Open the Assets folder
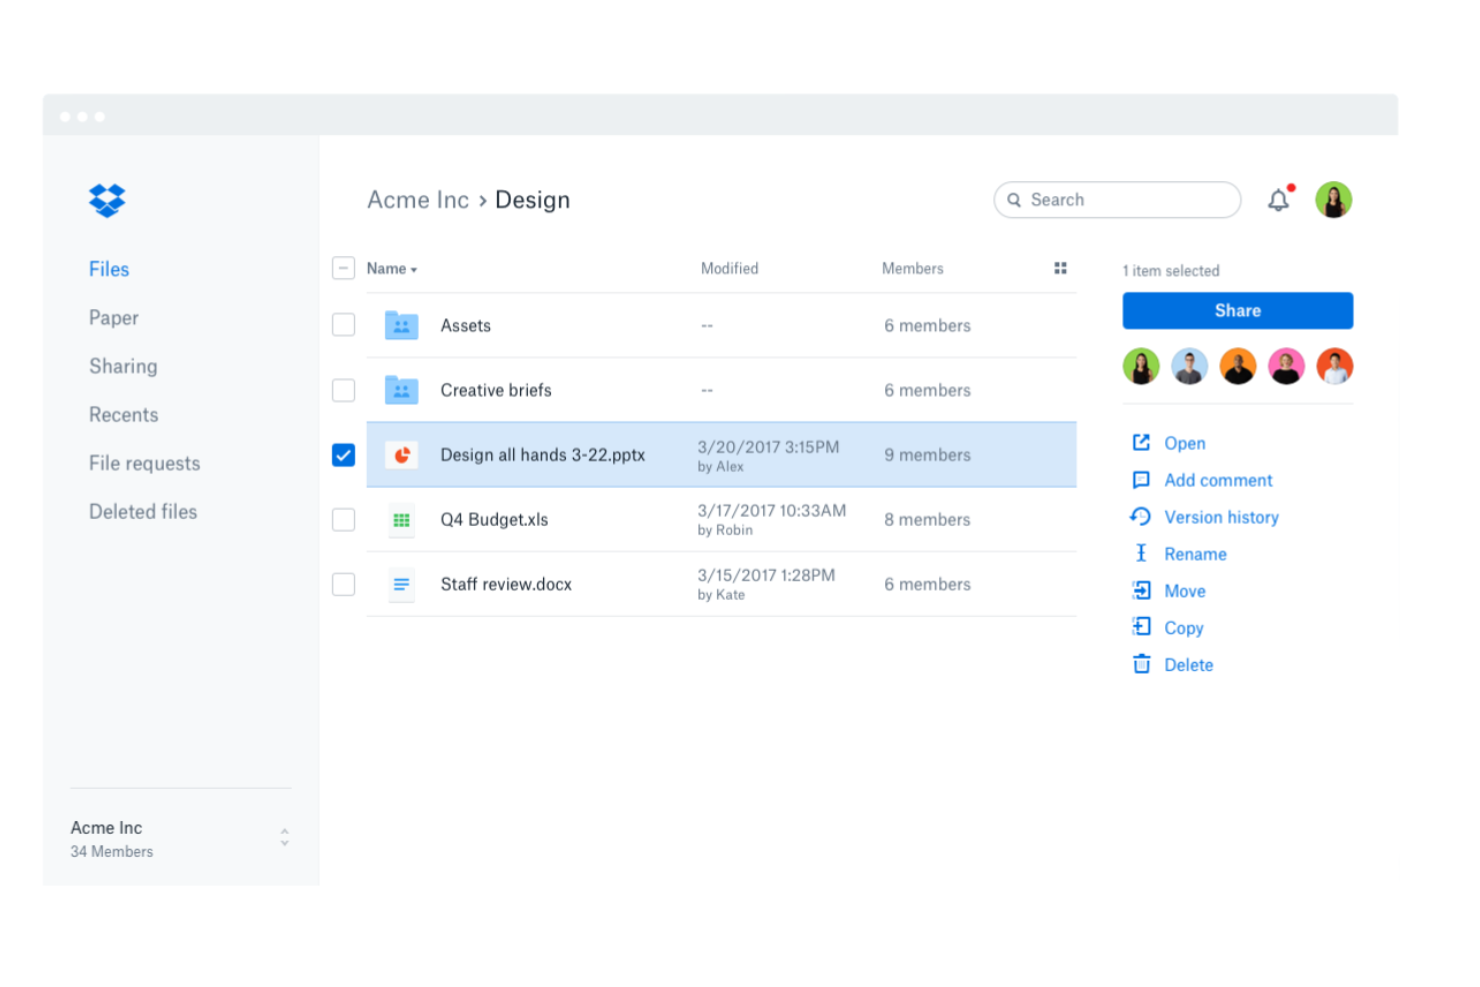Image resolution: width=1480 pixels, height=987 pixels. point(465,325)
